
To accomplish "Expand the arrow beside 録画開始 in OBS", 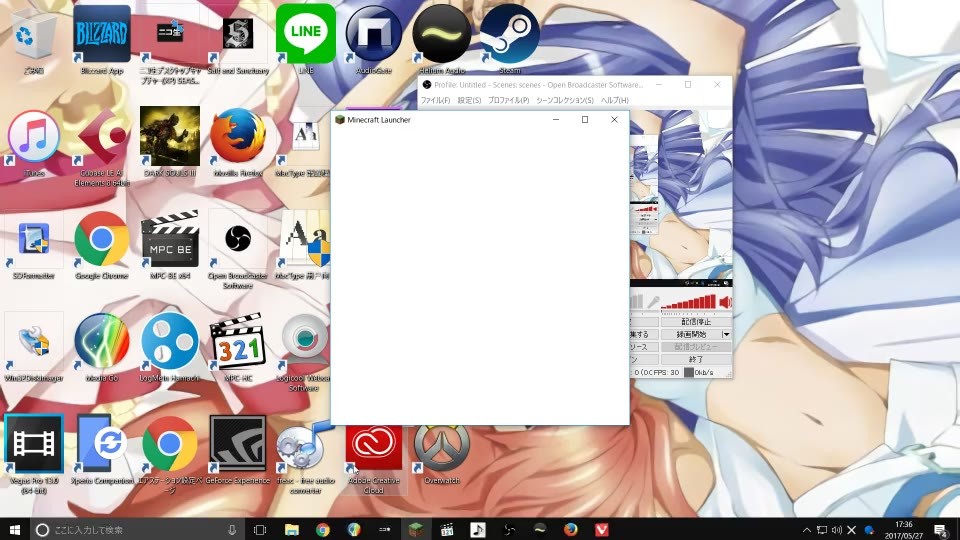I will click(726, 334).
